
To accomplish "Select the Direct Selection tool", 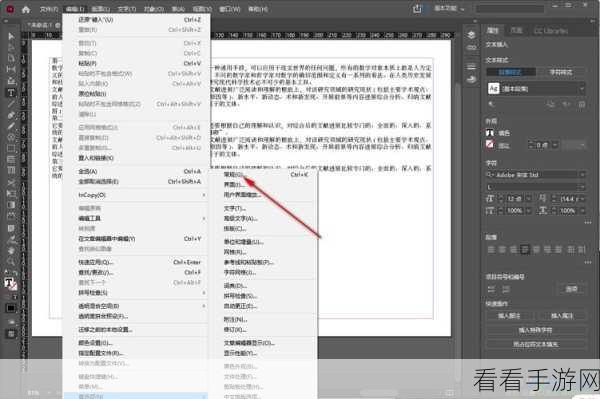I will click(x=11, y=47).
